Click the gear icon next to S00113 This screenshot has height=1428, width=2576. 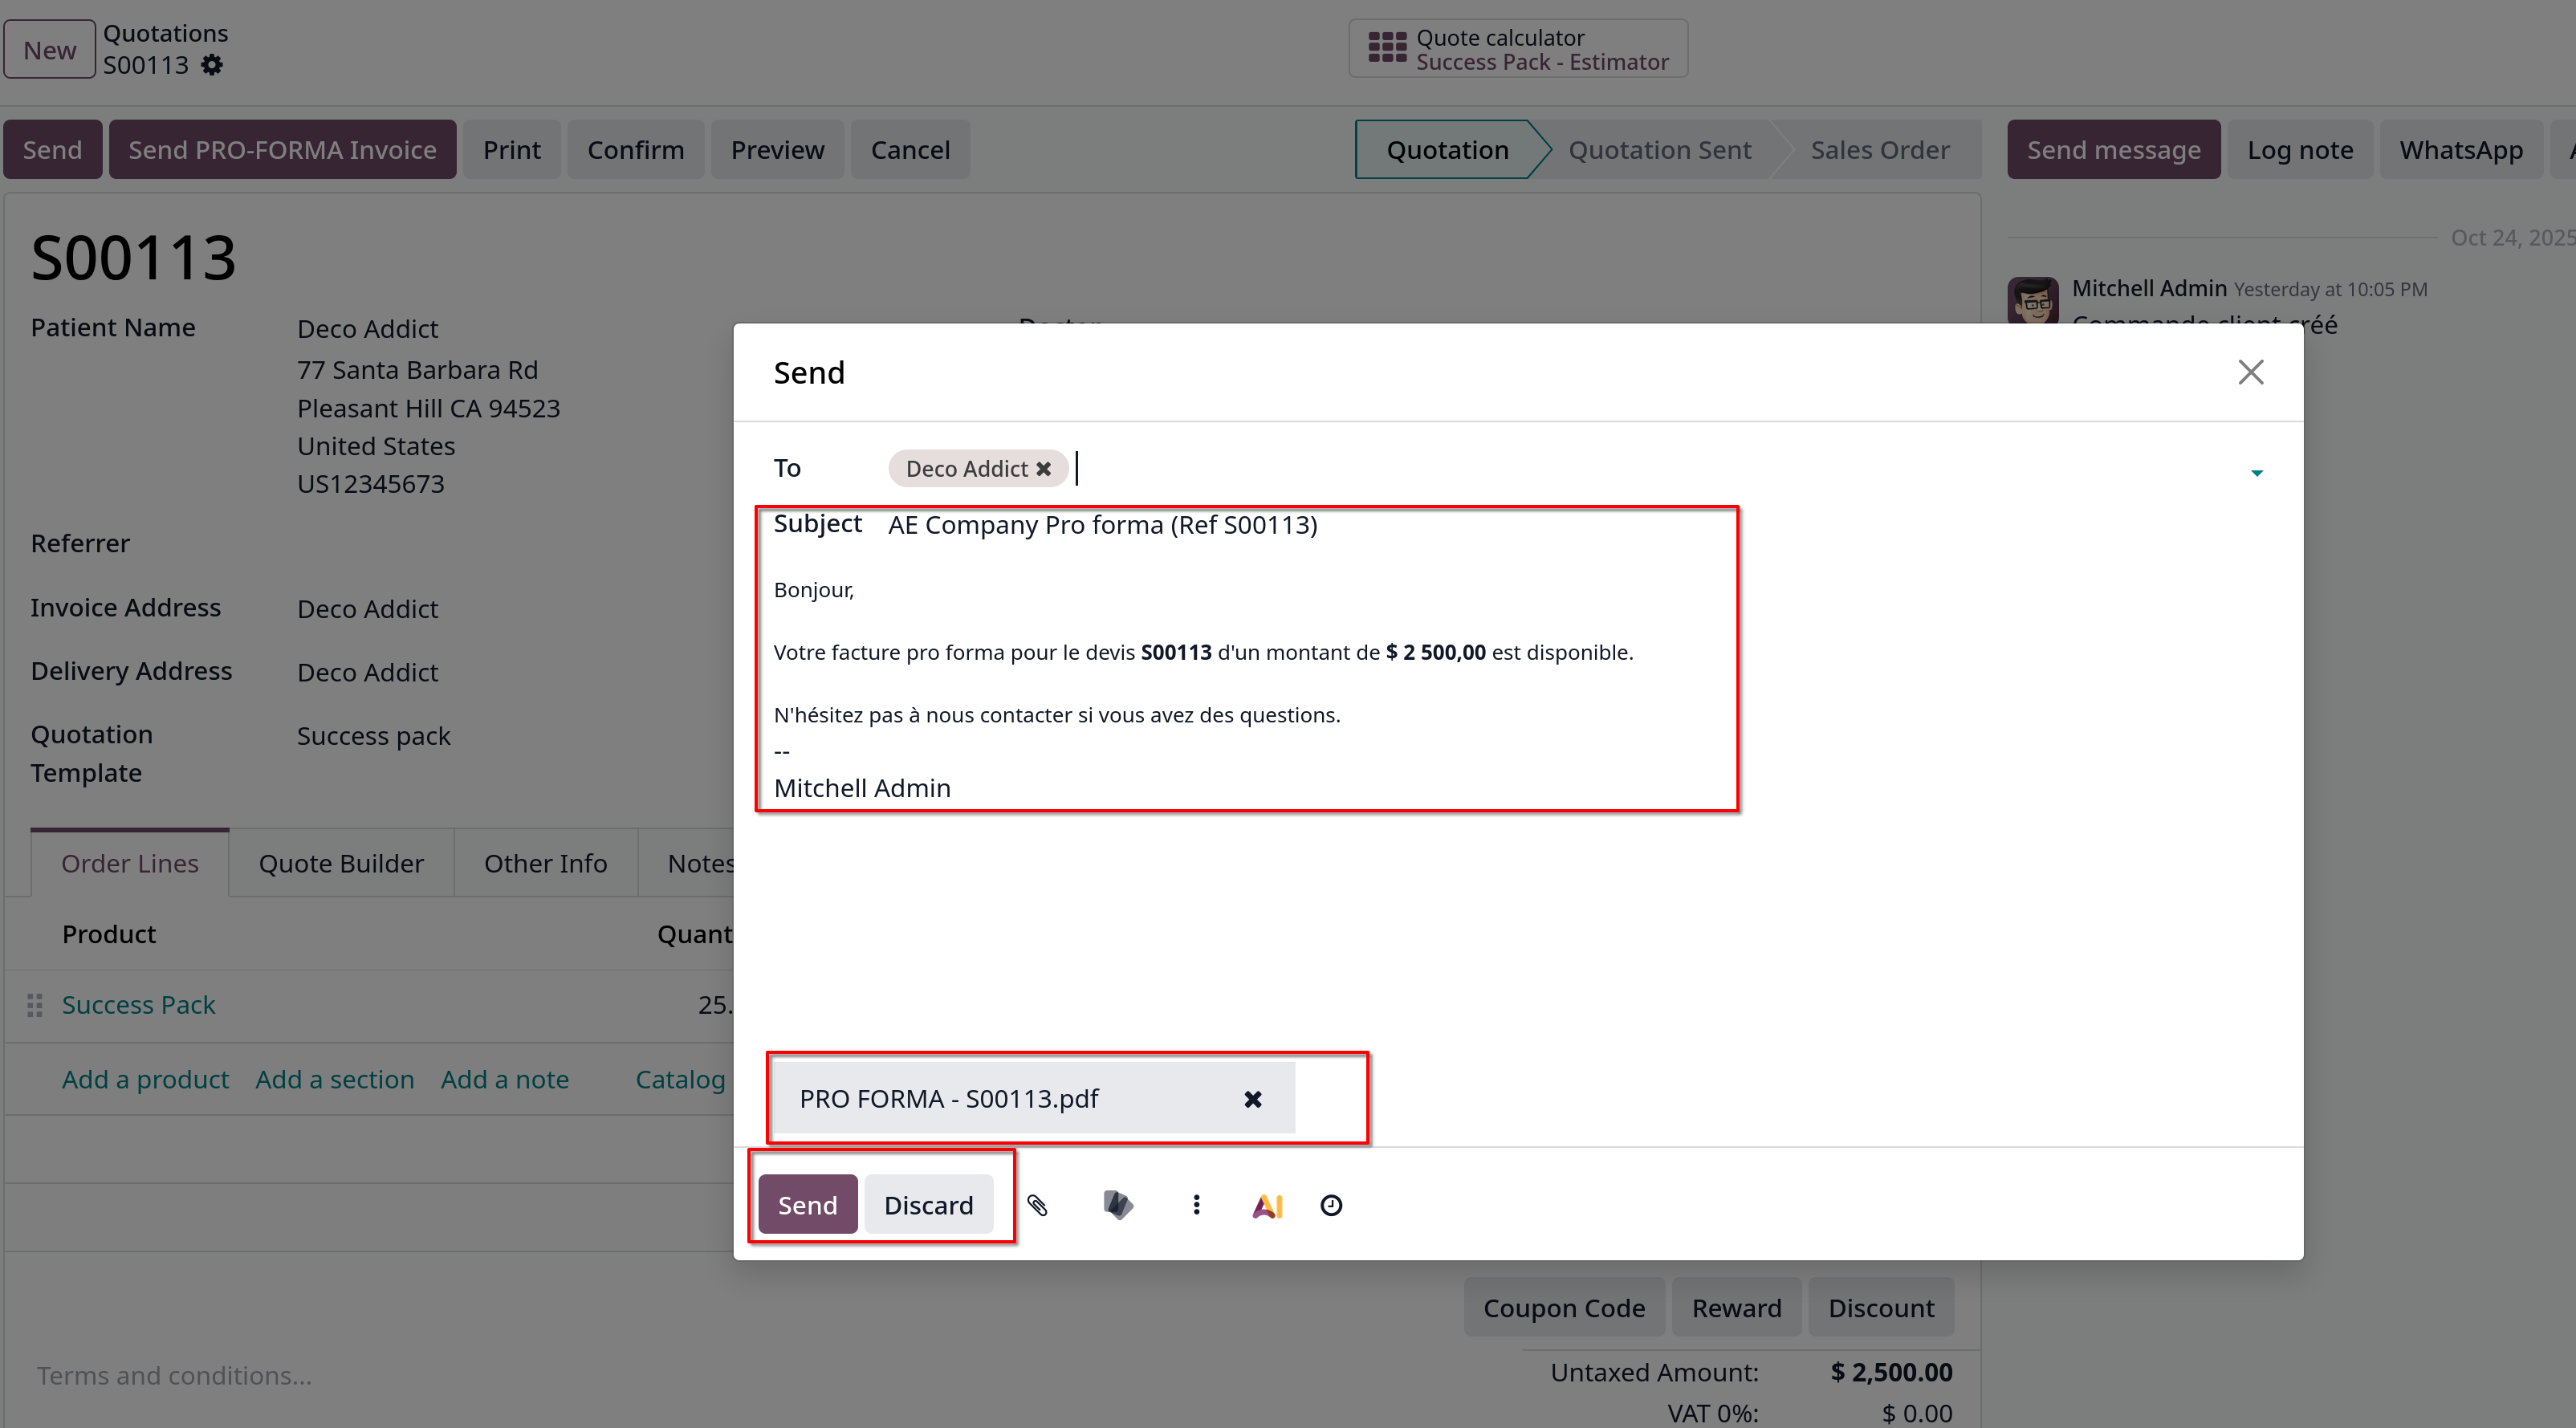212,65
